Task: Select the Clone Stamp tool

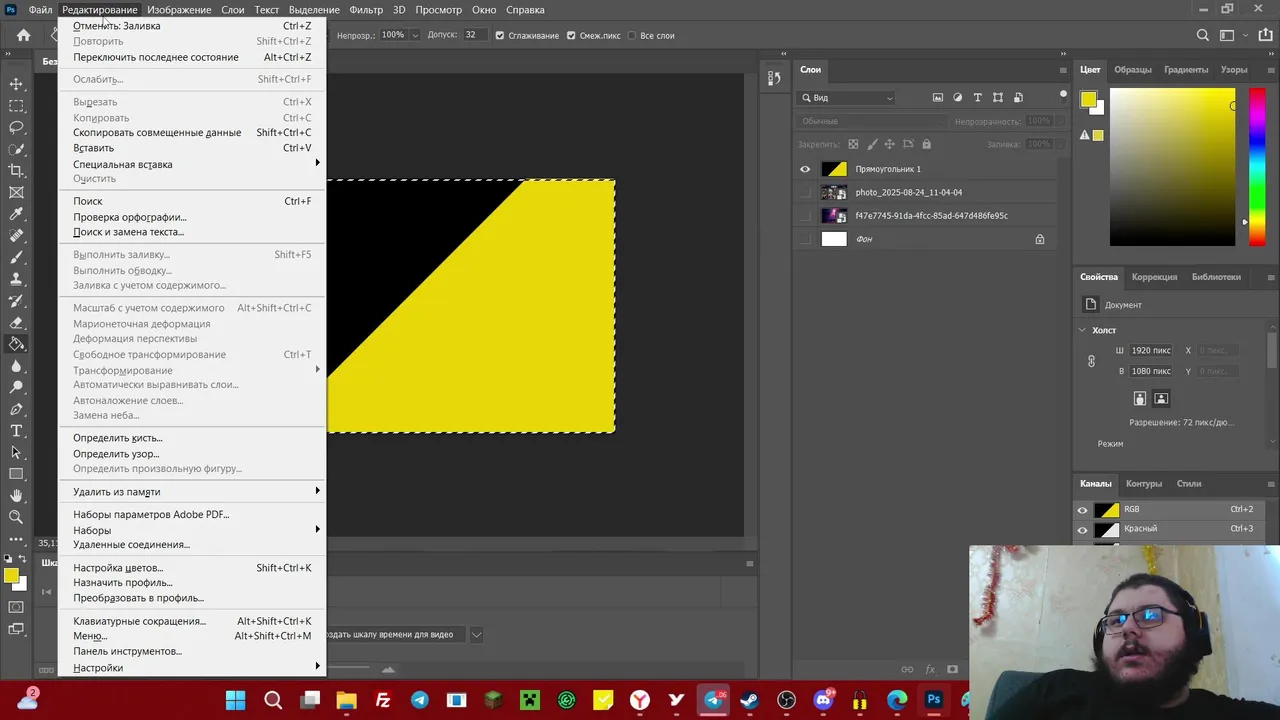Action: pos(16,279)
